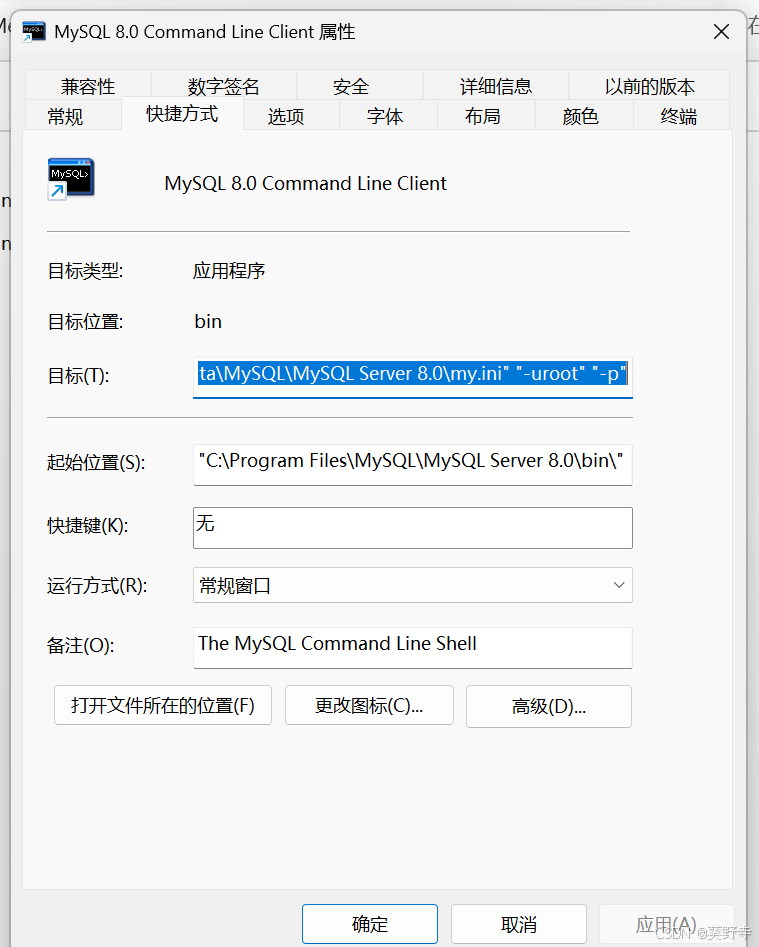The image size is (759, 947).
Task: Switch to the 以前的版本 tab
Action: 649,86
